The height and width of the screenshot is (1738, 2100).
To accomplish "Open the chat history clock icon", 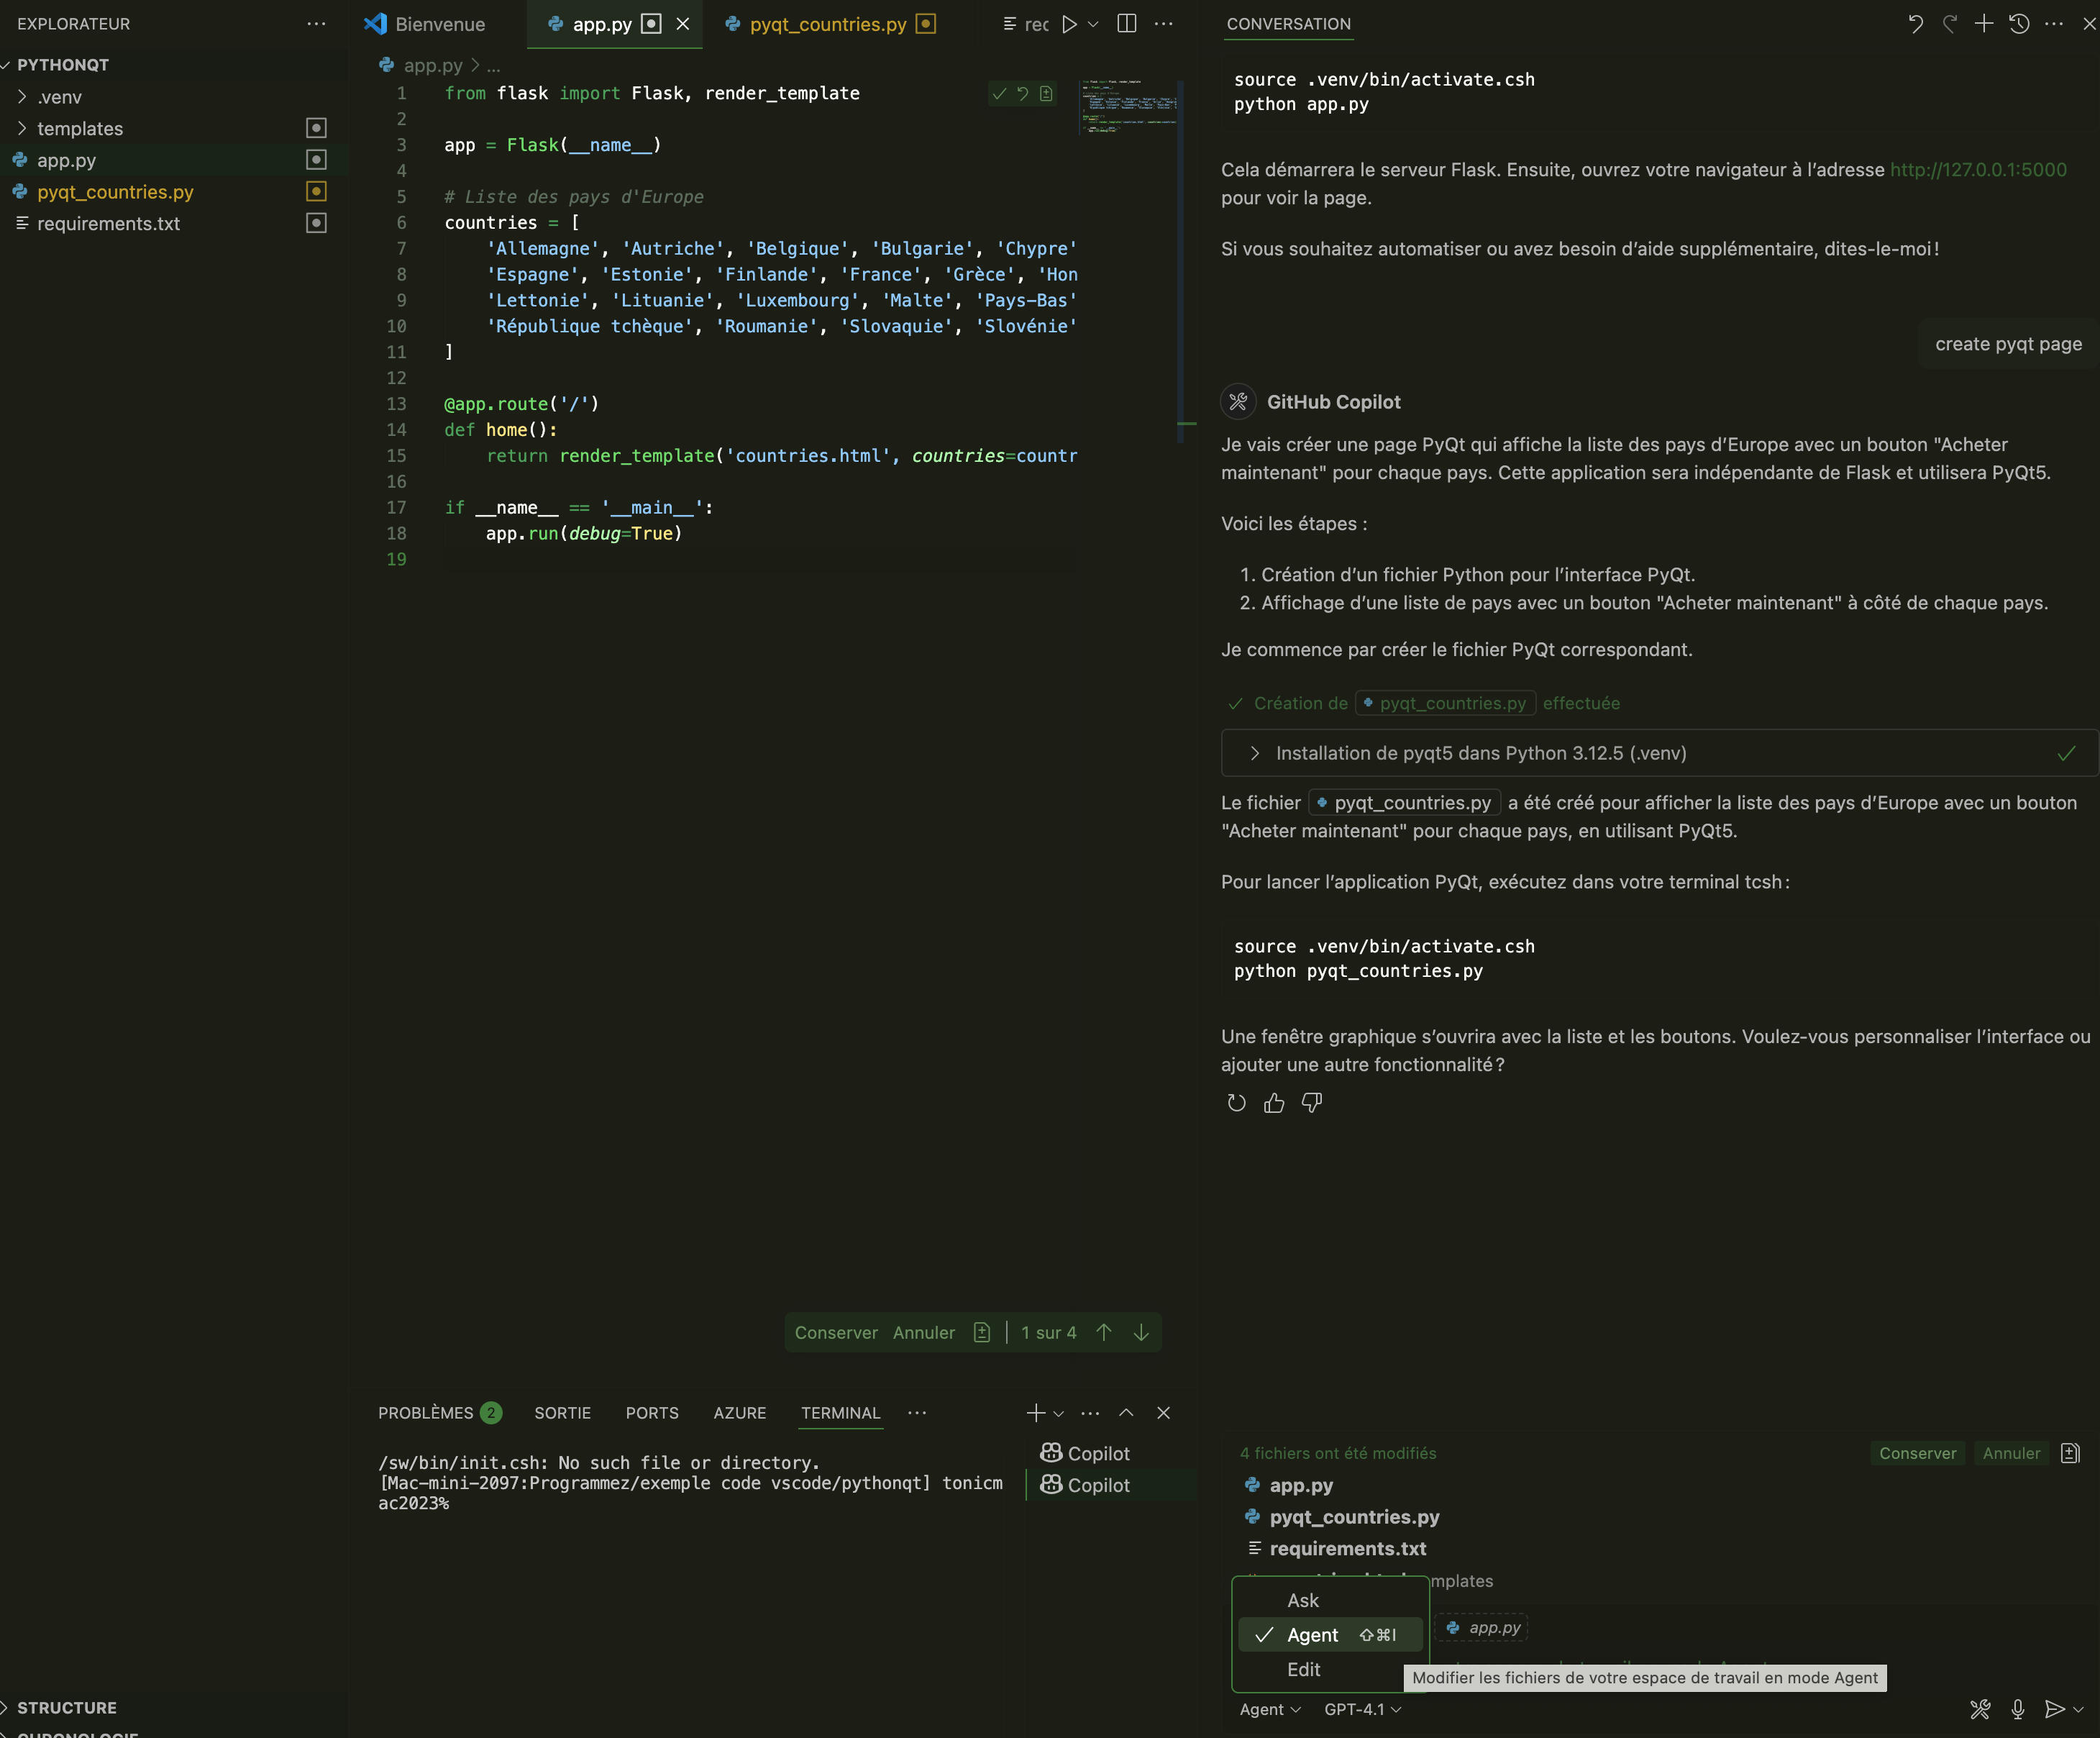I will click(x=2019, y=24).
